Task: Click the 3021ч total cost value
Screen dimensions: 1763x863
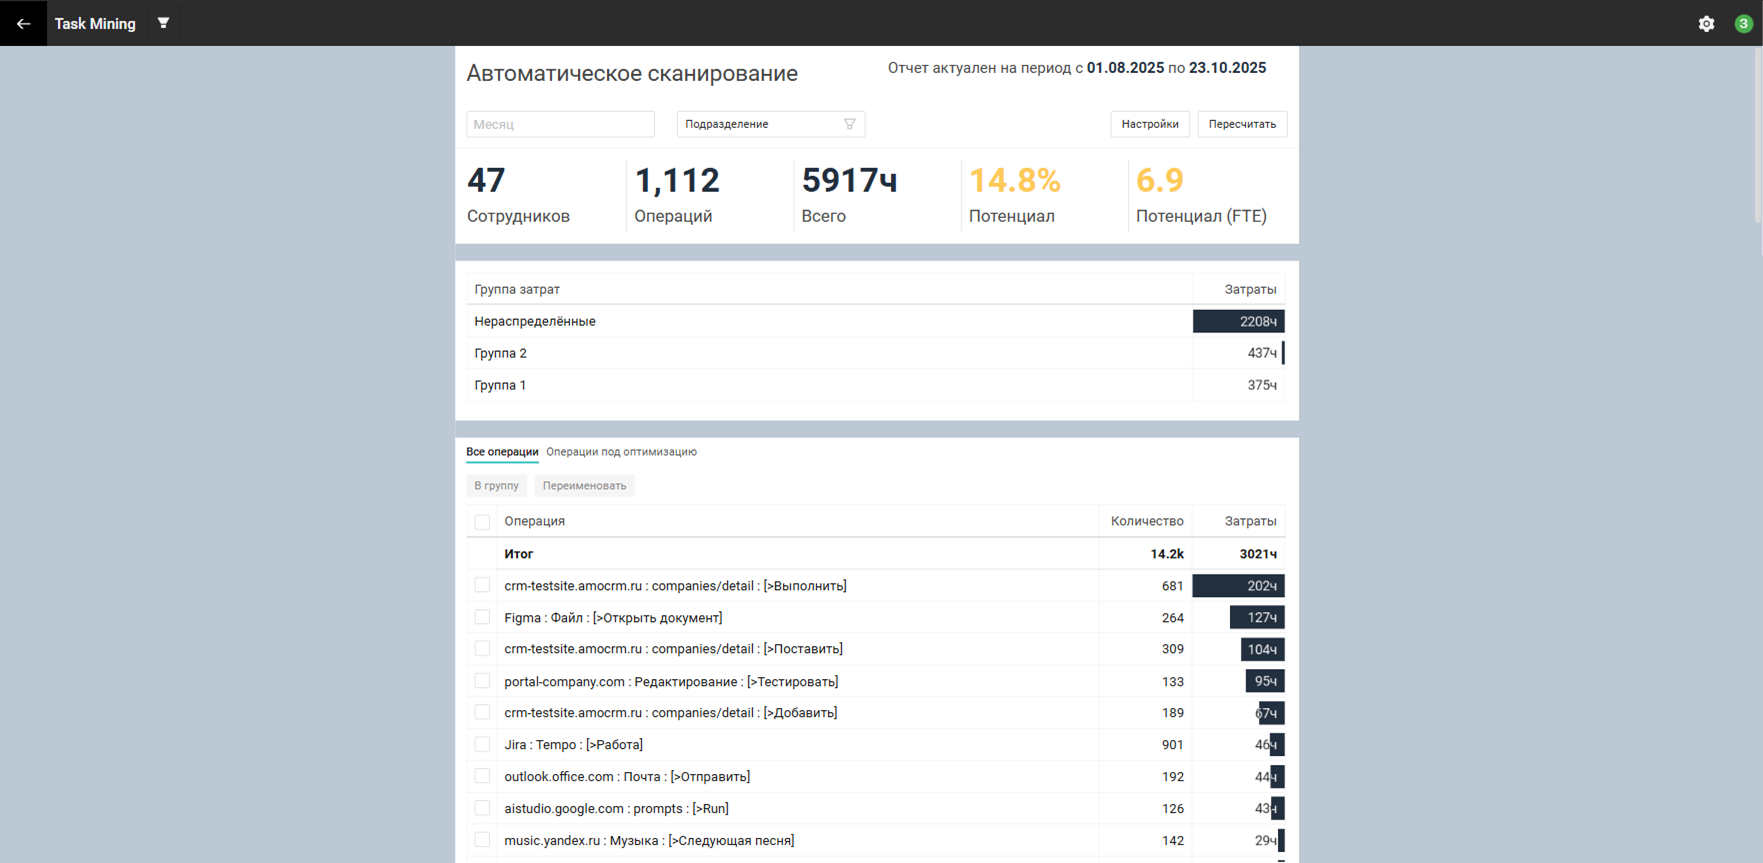Action: [x=1258, y=554]
